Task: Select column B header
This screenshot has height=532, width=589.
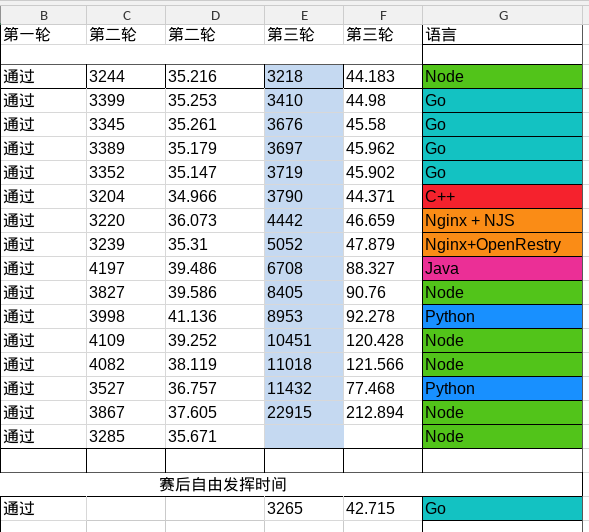Action: click(44, 15)
